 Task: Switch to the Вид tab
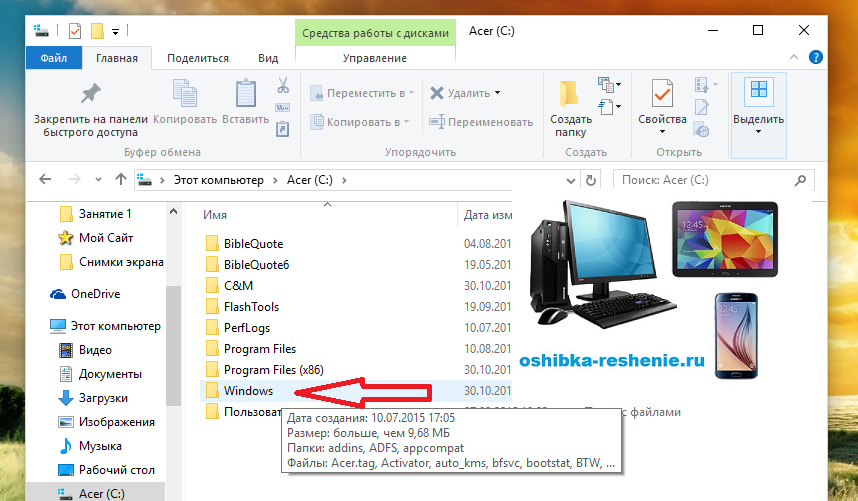tap(268, 58)
